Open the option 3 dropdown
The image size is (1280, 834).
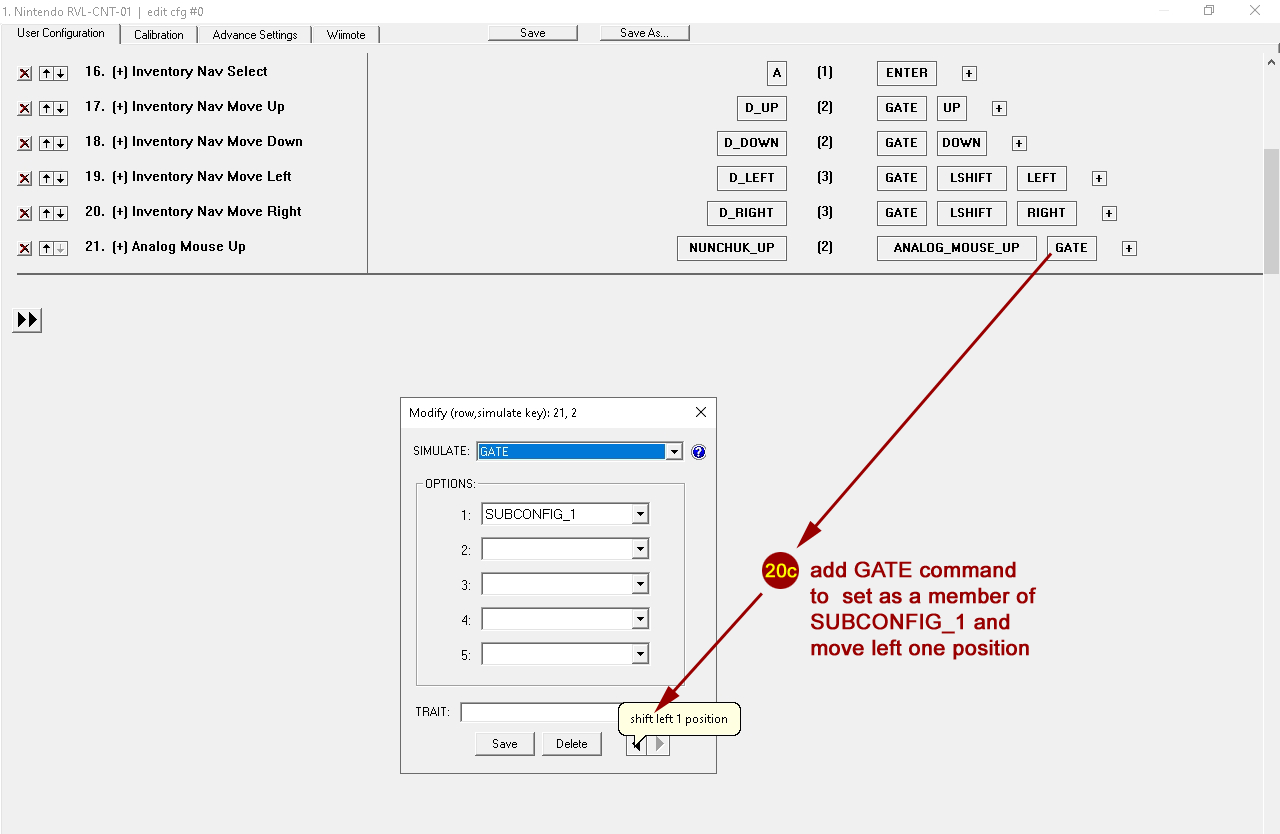tap(640, 584)
